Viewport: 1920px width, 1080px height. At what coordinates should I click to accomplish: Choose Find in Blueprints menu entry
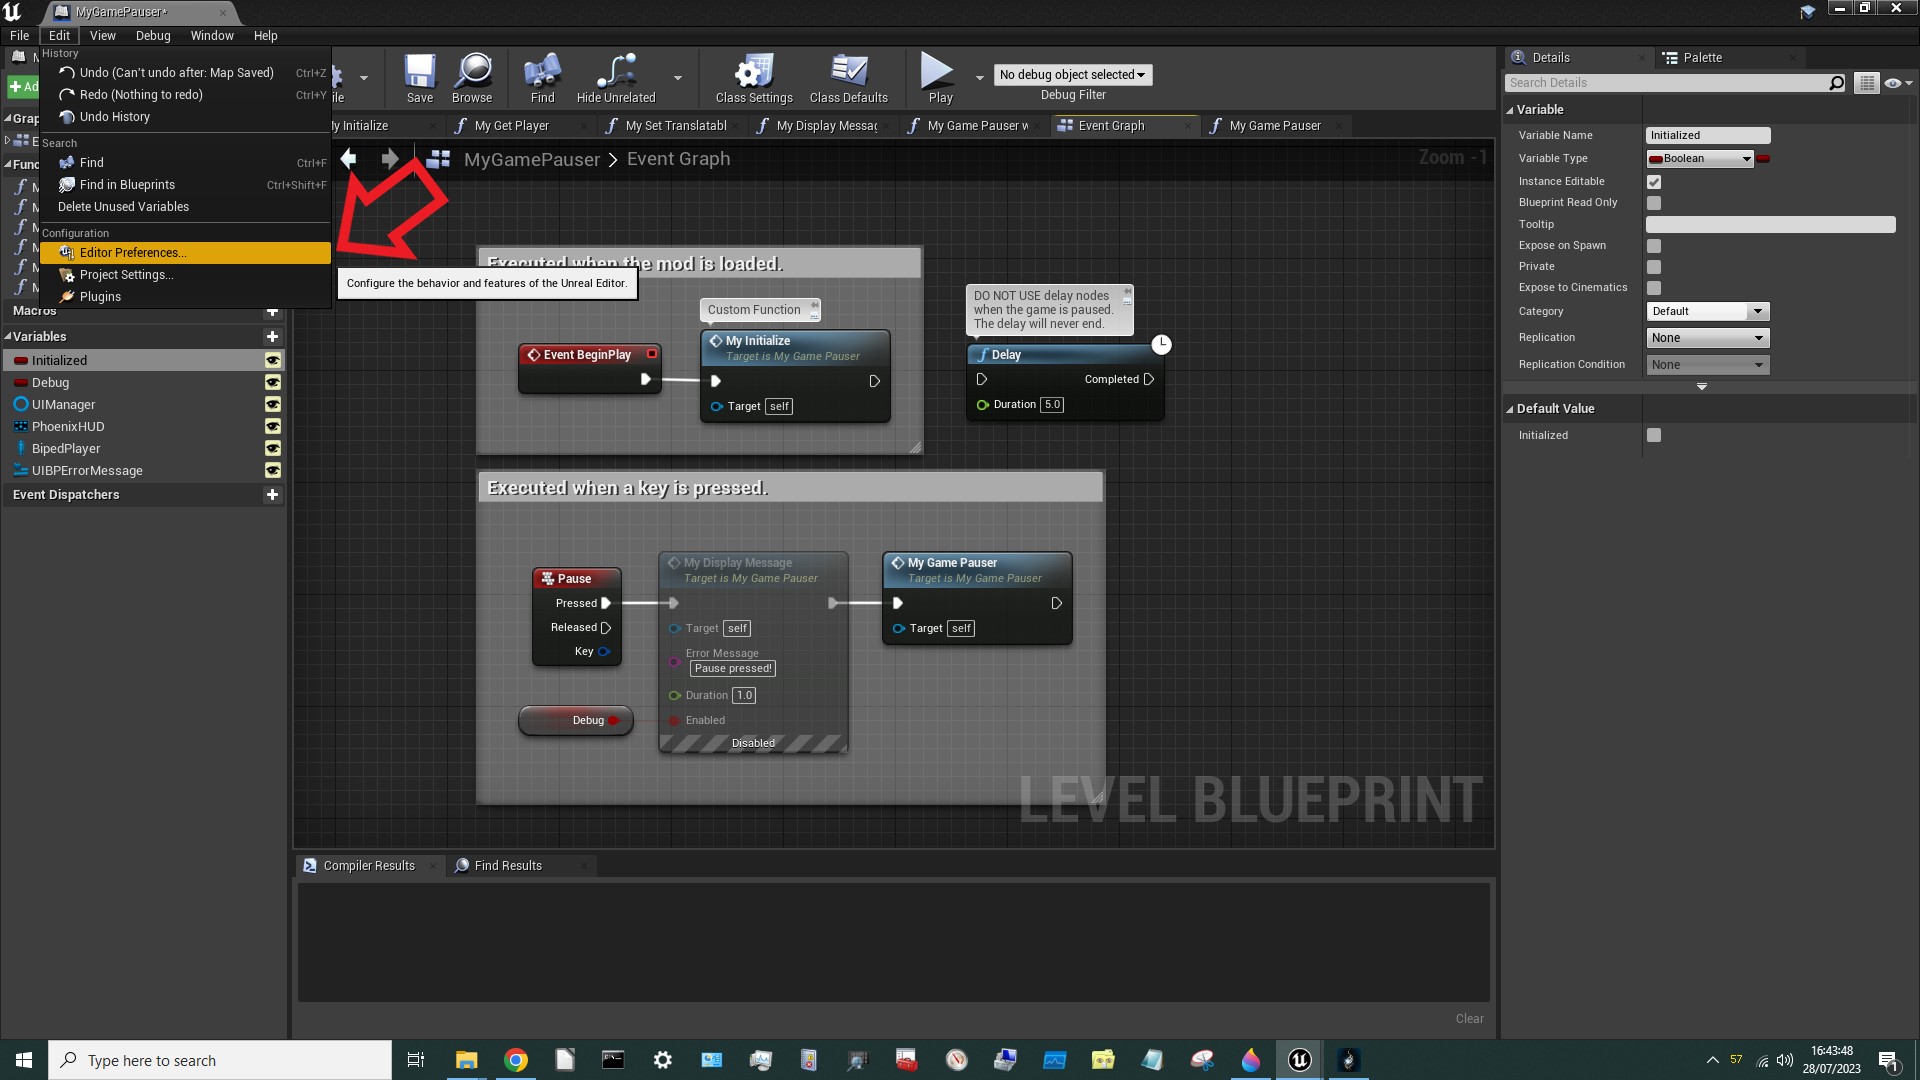click(x=185, y=185)
